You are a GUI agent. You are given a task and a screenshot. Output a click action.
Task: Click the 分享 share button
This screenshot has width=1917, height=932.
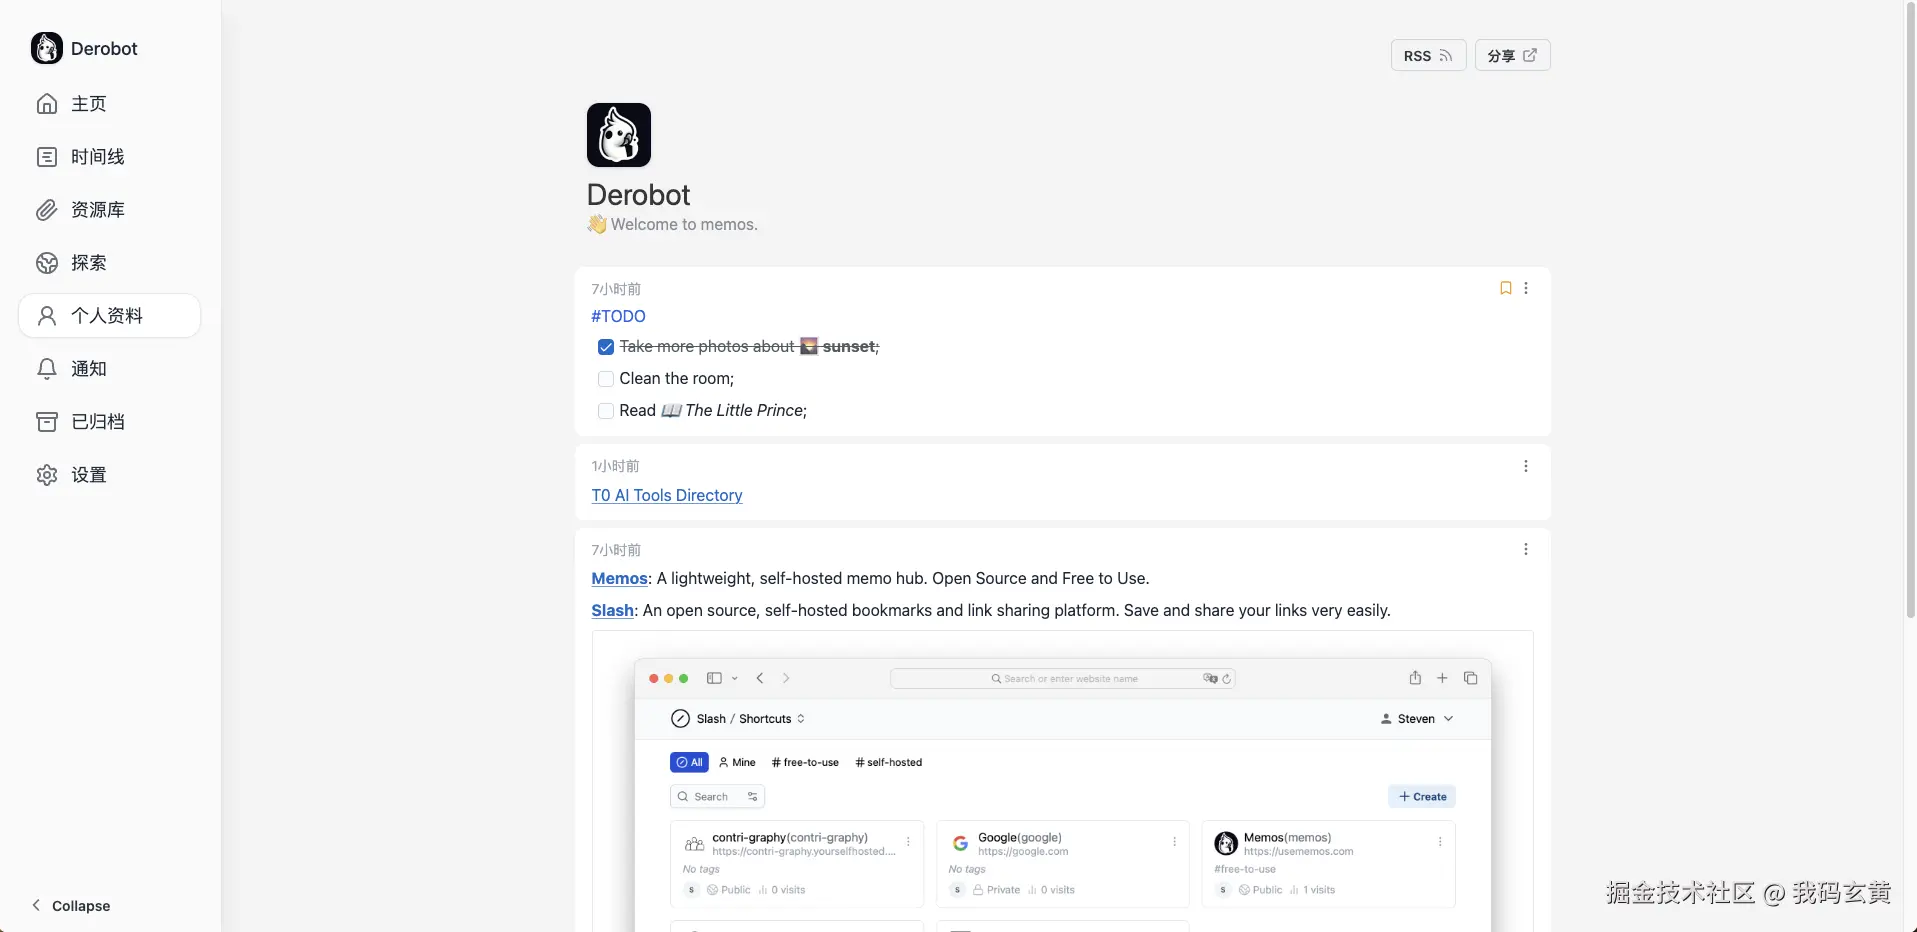[1512, 56]
